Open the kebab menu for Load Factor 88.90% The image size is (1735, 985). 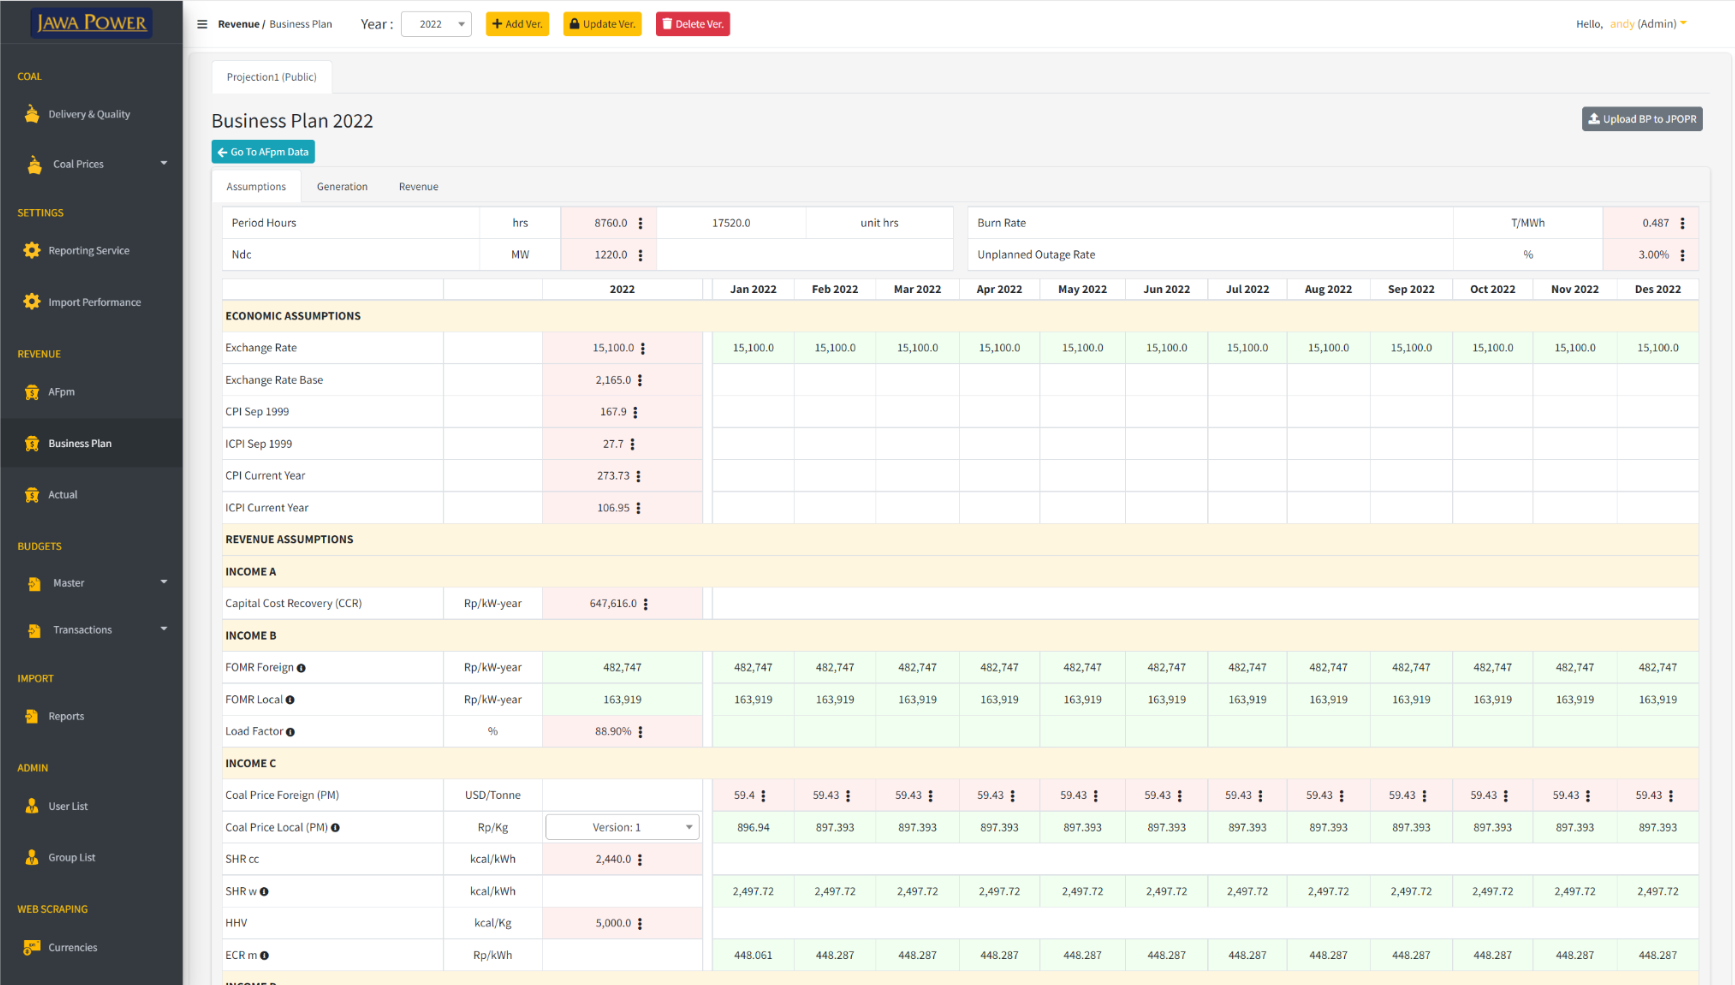[x=641, y=732]
